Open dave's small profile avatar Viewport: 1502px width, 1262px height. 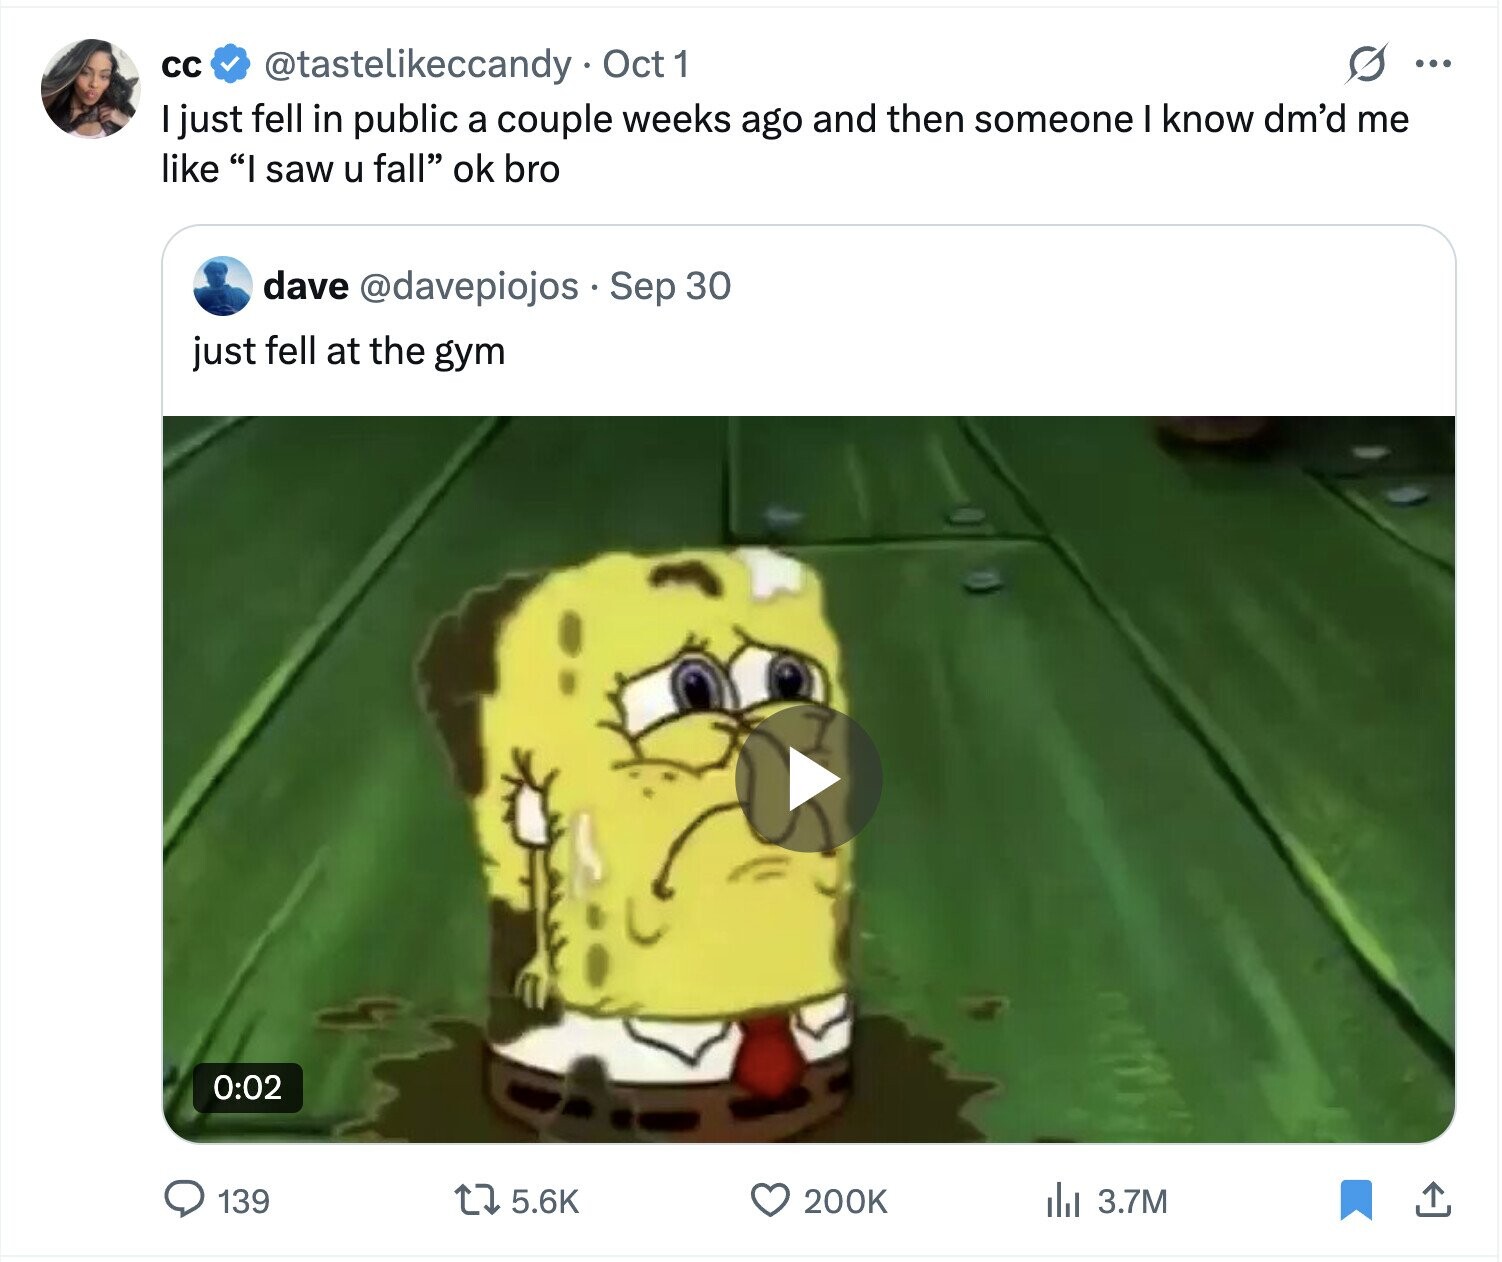tap(222, 286)
